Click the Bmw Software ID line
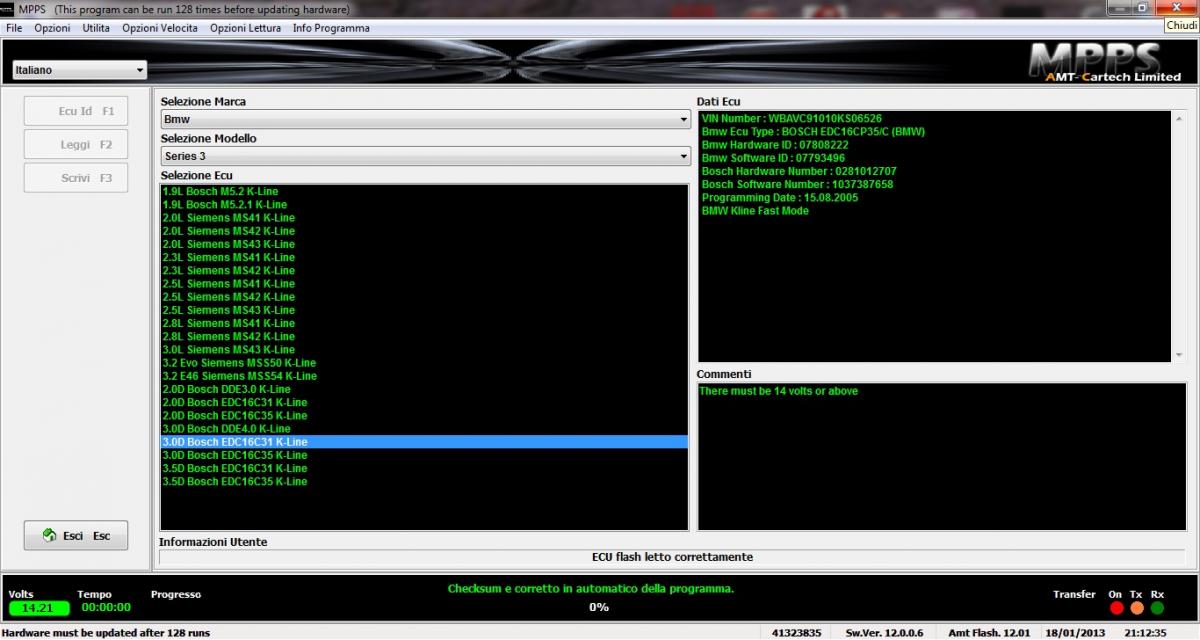The image size is (1200, 640). pyautogui.click(x=773, y=158)
